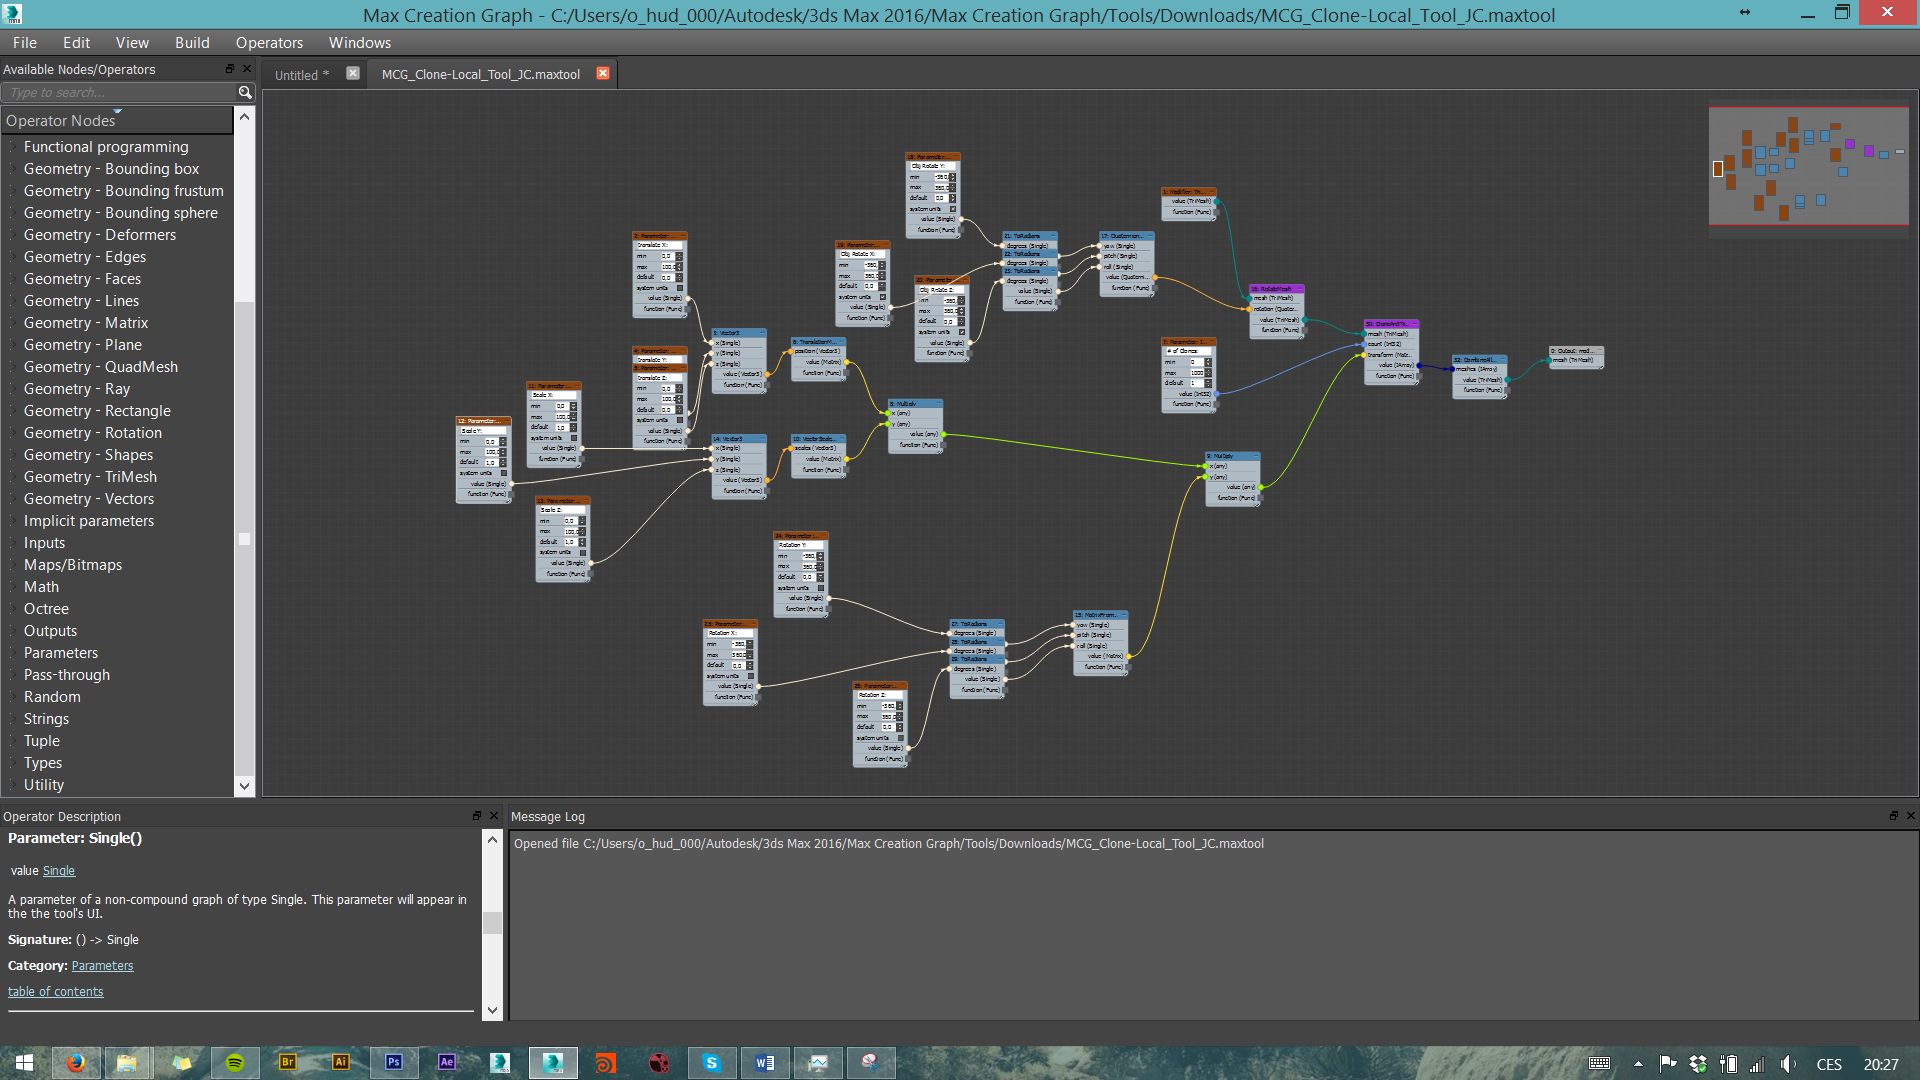
Task: Click the # of Clones max value stepper
Action: 1208,372
